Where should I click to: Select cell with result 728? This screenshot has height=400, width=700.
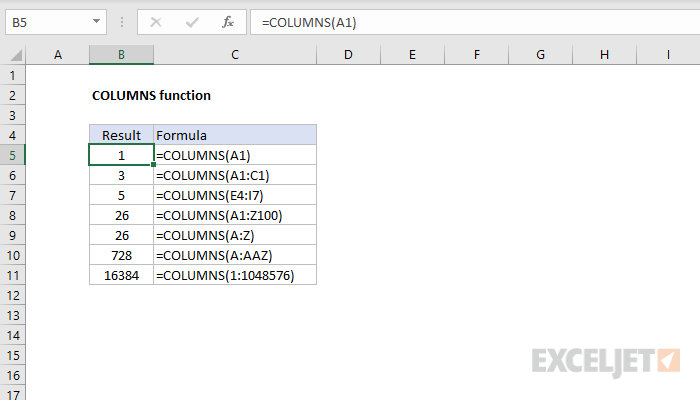[121, 255]
